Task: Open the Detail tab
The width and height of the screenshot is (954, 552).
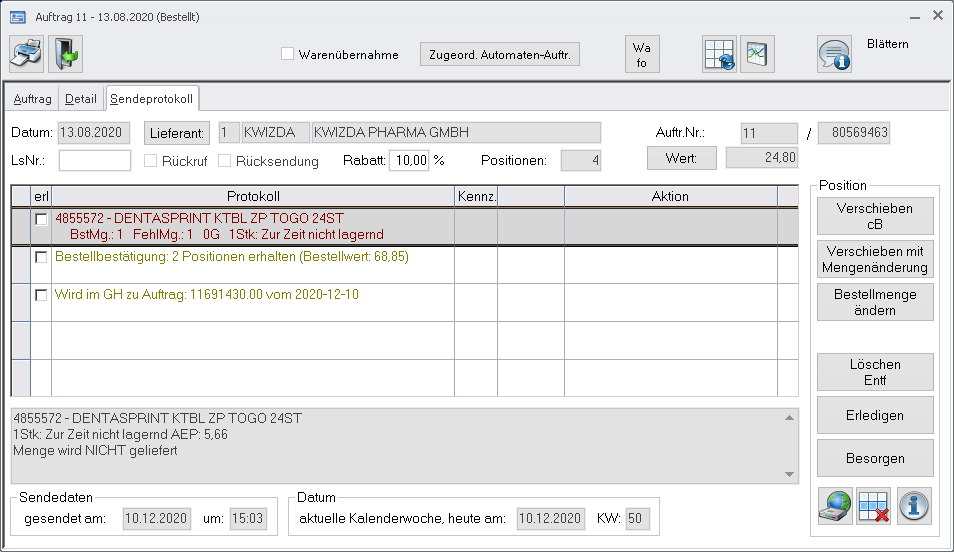Action: point(81,99)
